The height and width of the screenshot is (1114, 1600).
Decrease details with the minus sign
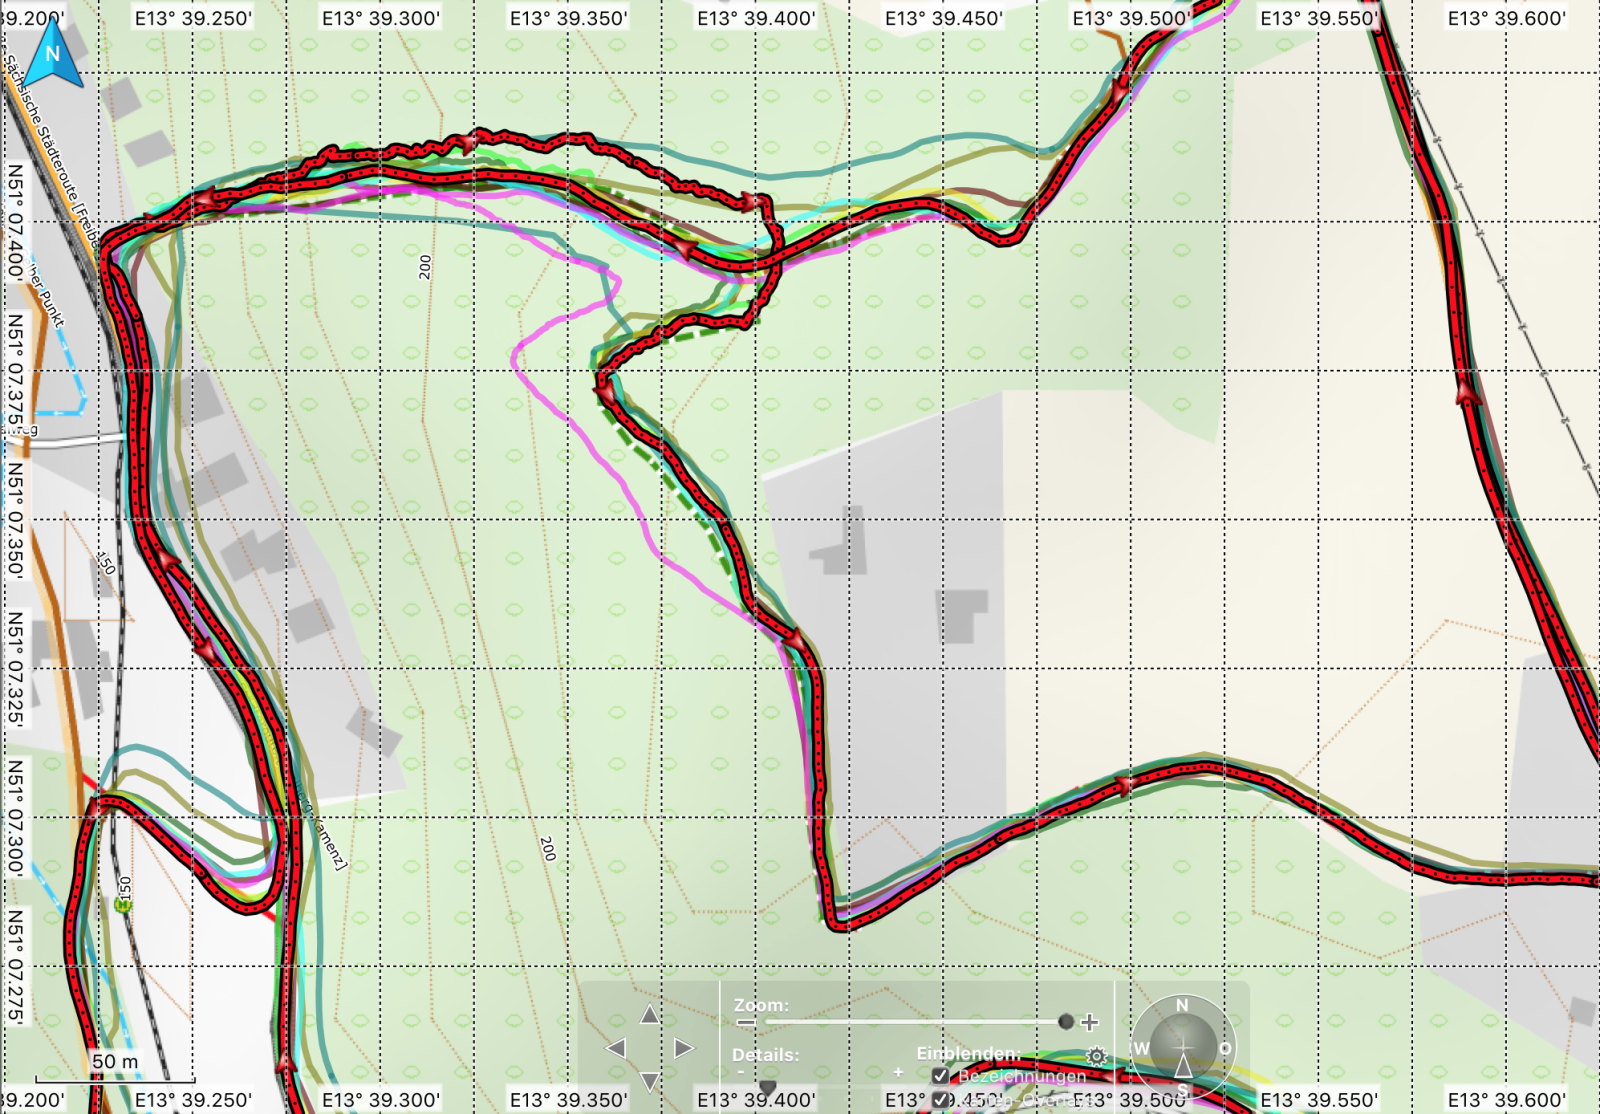(x=740, y=1072)
